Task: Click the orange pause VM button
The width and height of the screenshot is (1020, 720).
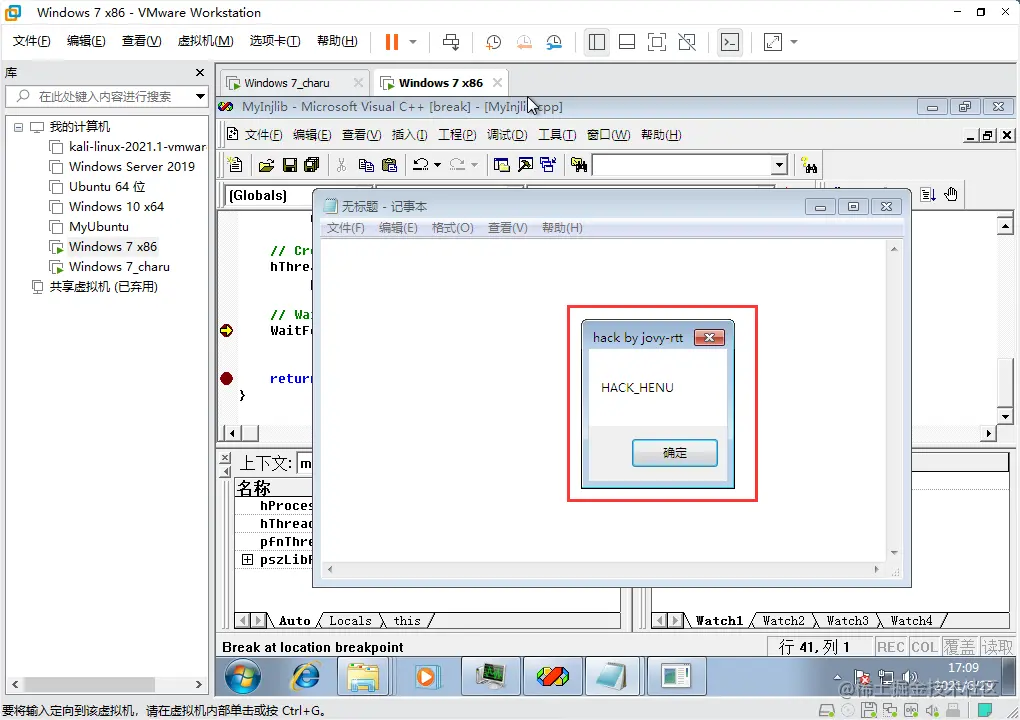Action: pos(392,42)
